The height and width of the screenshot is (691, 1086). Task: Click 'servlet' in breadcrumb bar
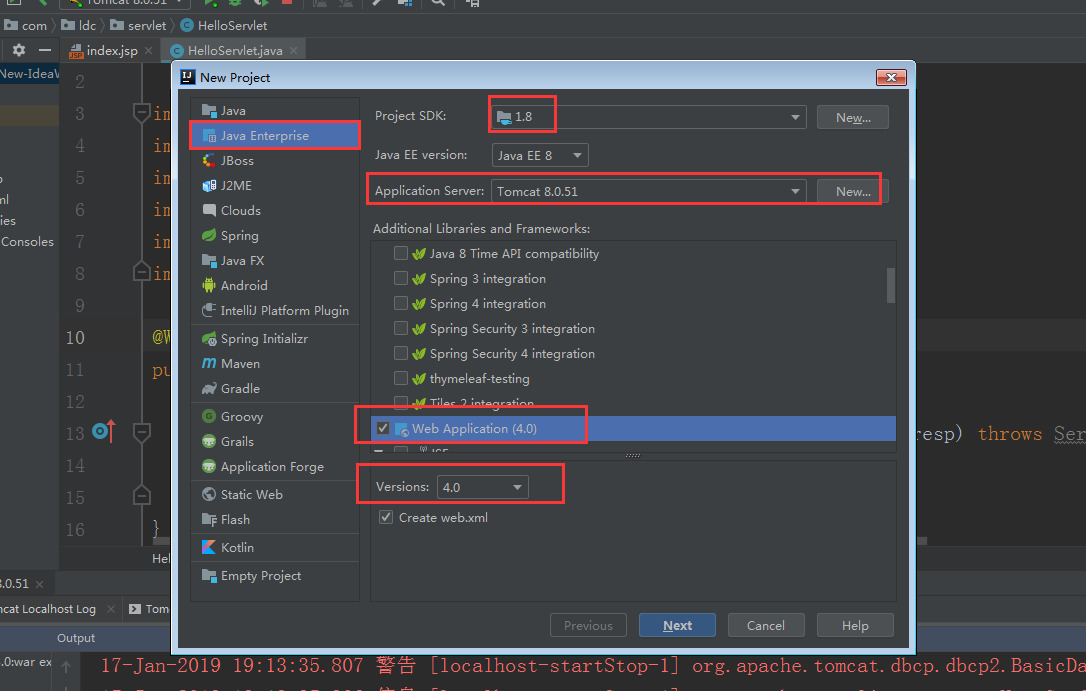pyautogui.click(x=147, y=26)
